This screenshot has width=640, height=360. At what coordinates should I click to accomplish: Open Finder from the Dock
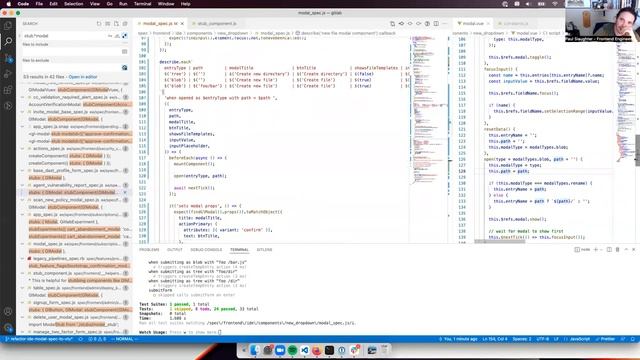coord(255,350)
